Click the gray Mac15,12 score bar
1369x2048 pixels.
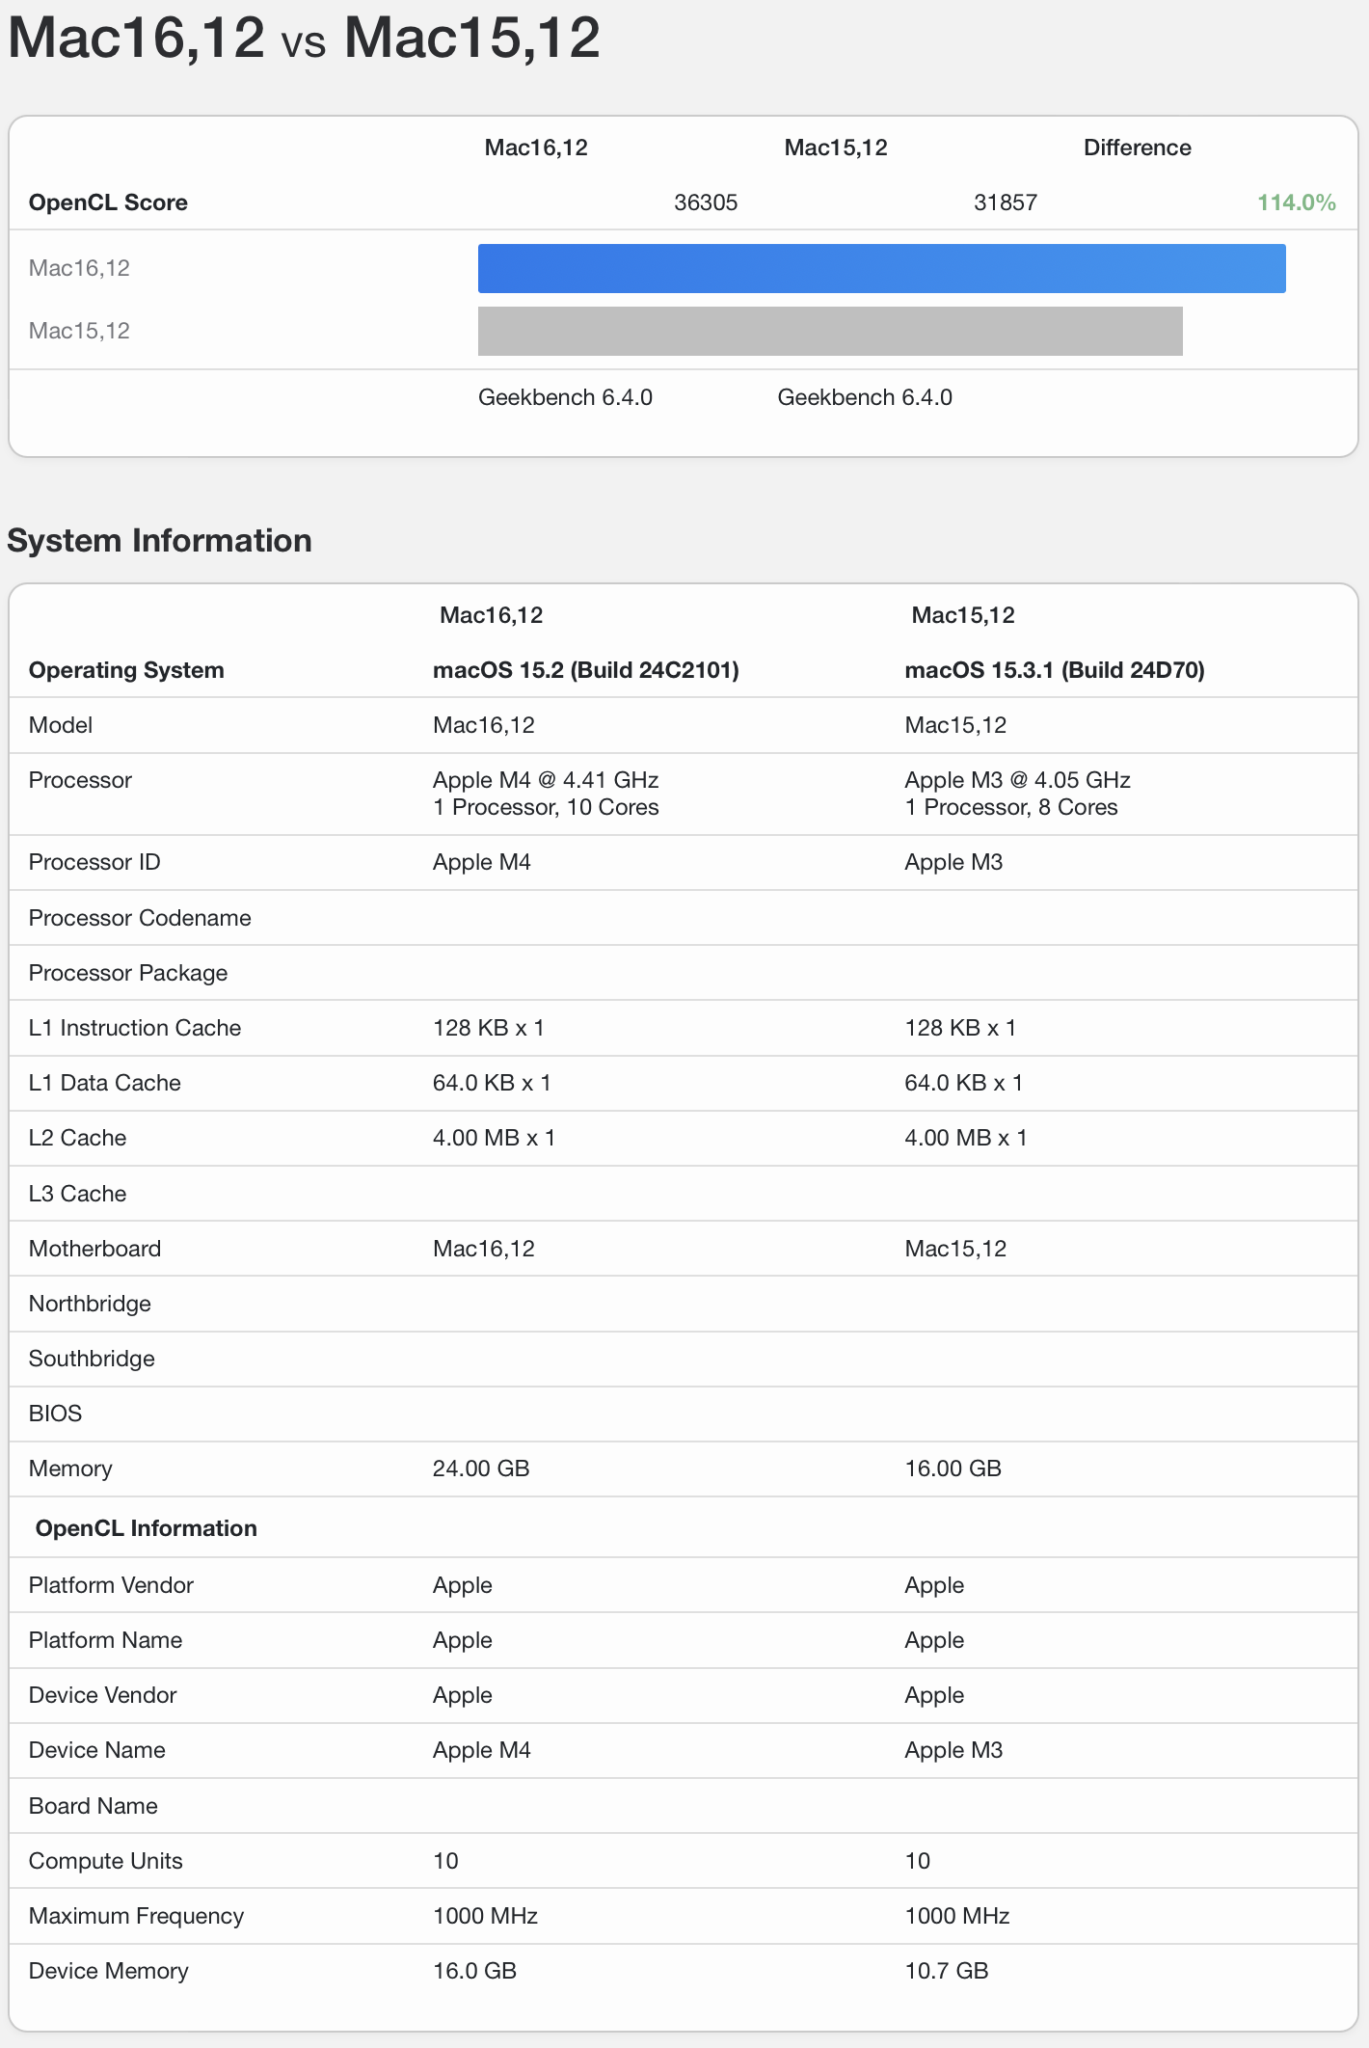[829, 331]
